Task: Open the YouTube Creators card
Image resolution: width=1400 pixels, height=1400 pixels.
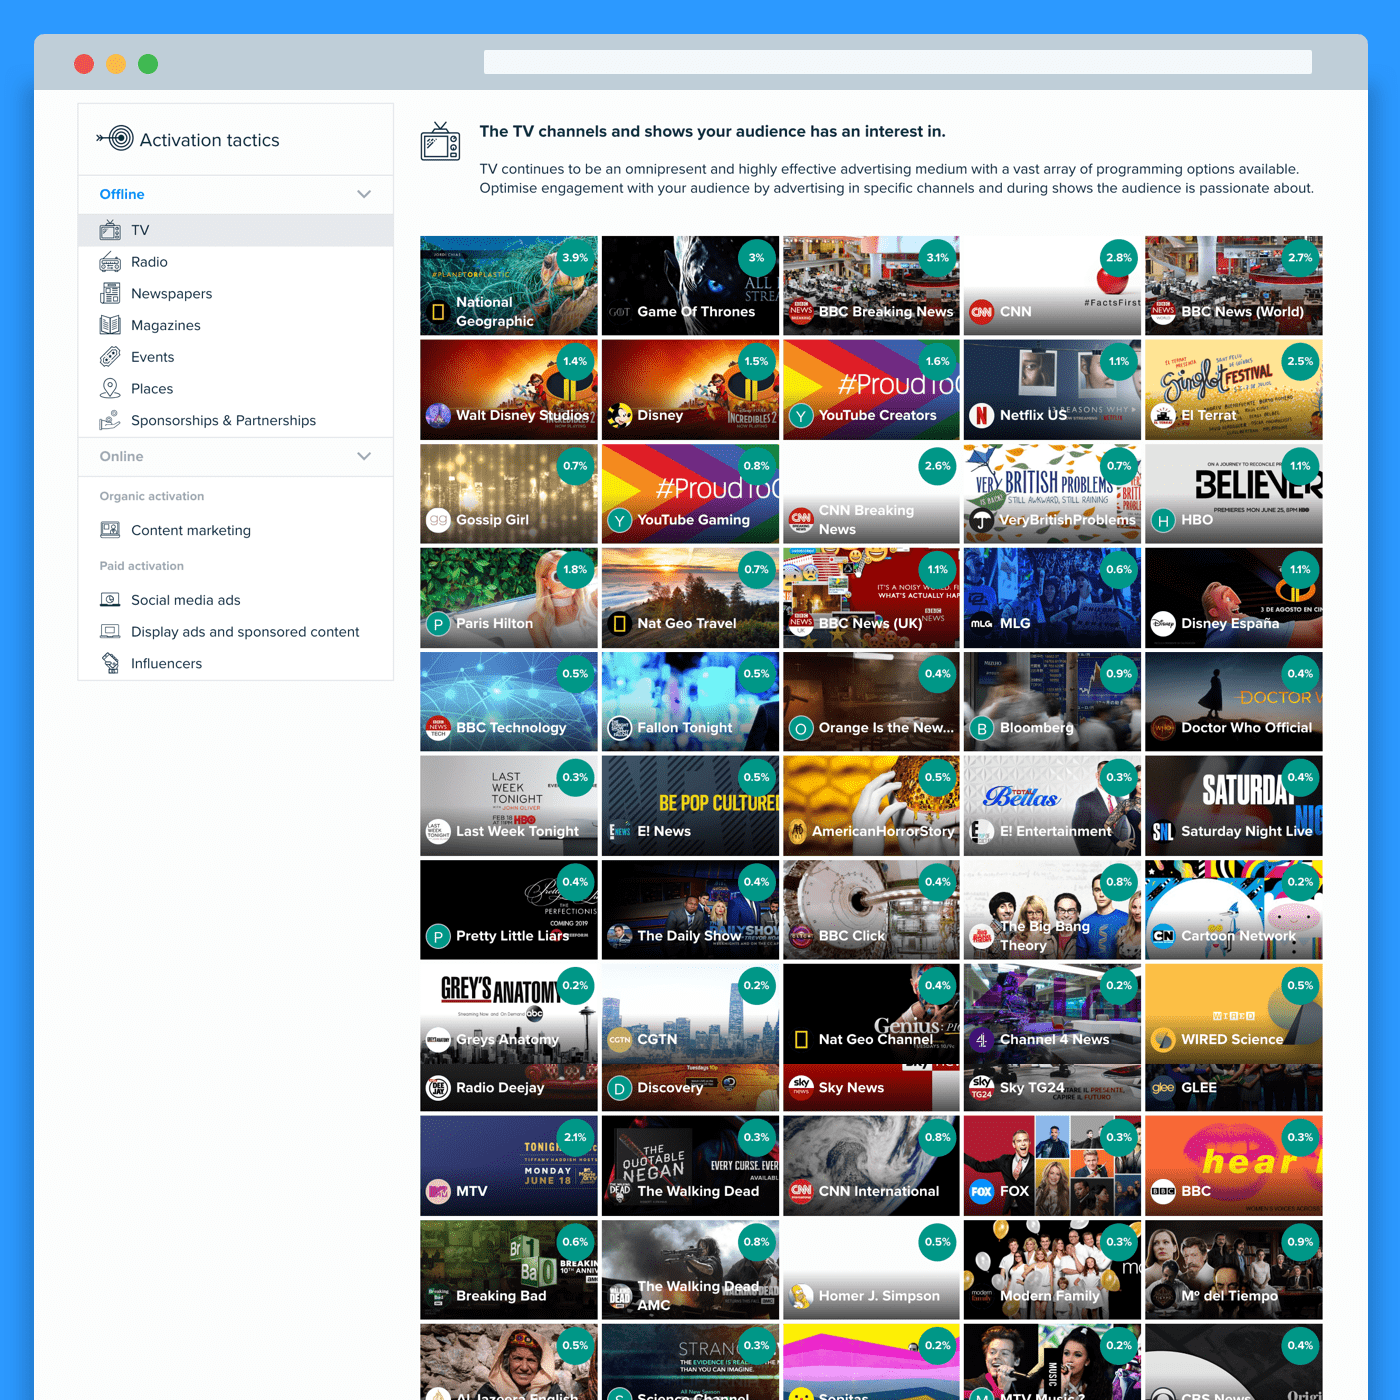Action: point(871,389)
